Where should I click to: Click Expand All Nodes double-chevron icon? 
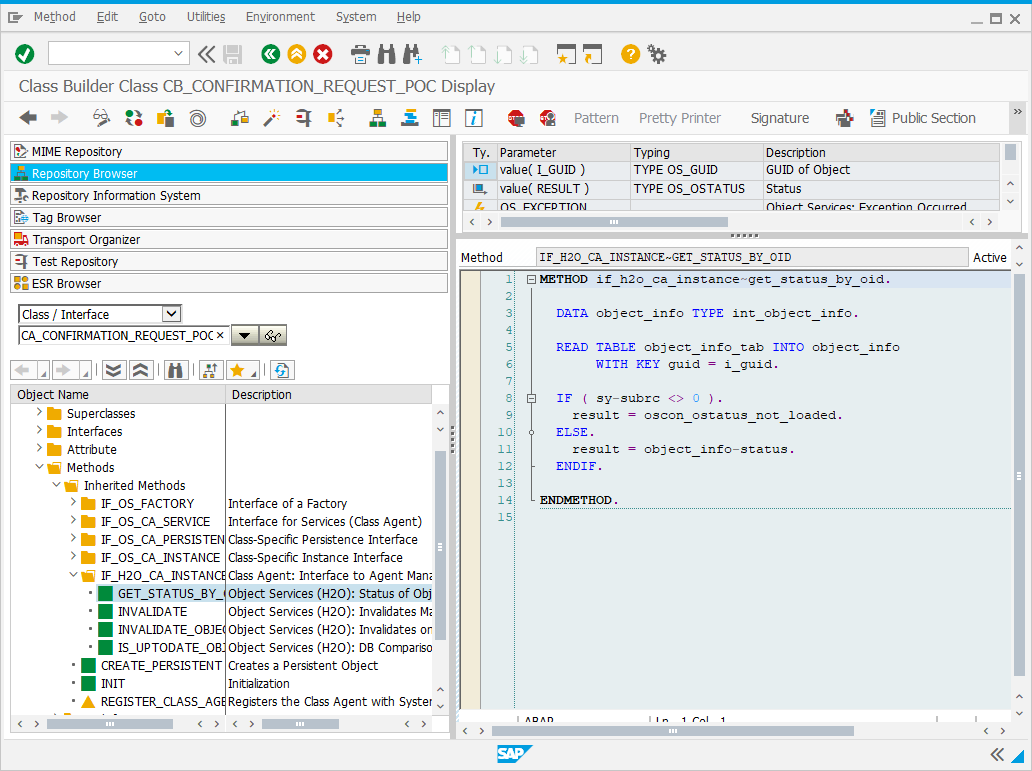[114, 371]
